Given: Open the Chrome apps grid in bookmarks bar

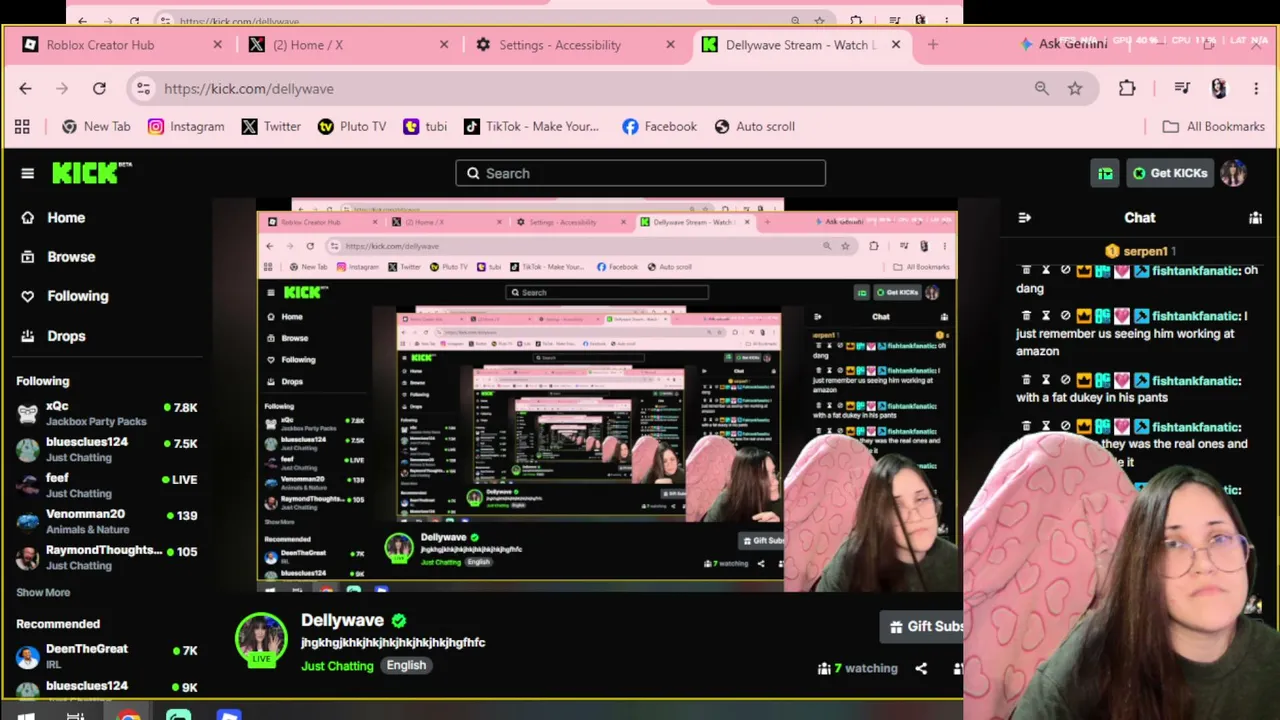Looking at the screenshot, I should pyautogui.click(x=22, y=126).
